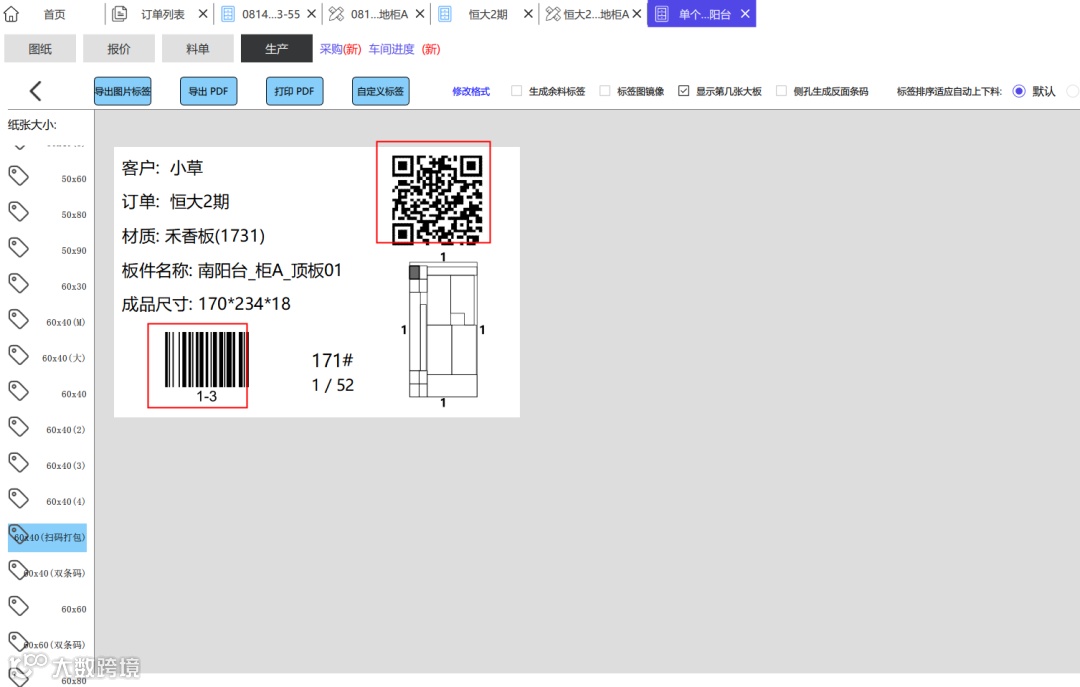Close the 订单列表 tab

pyautogui.click(x=203, y=14)
